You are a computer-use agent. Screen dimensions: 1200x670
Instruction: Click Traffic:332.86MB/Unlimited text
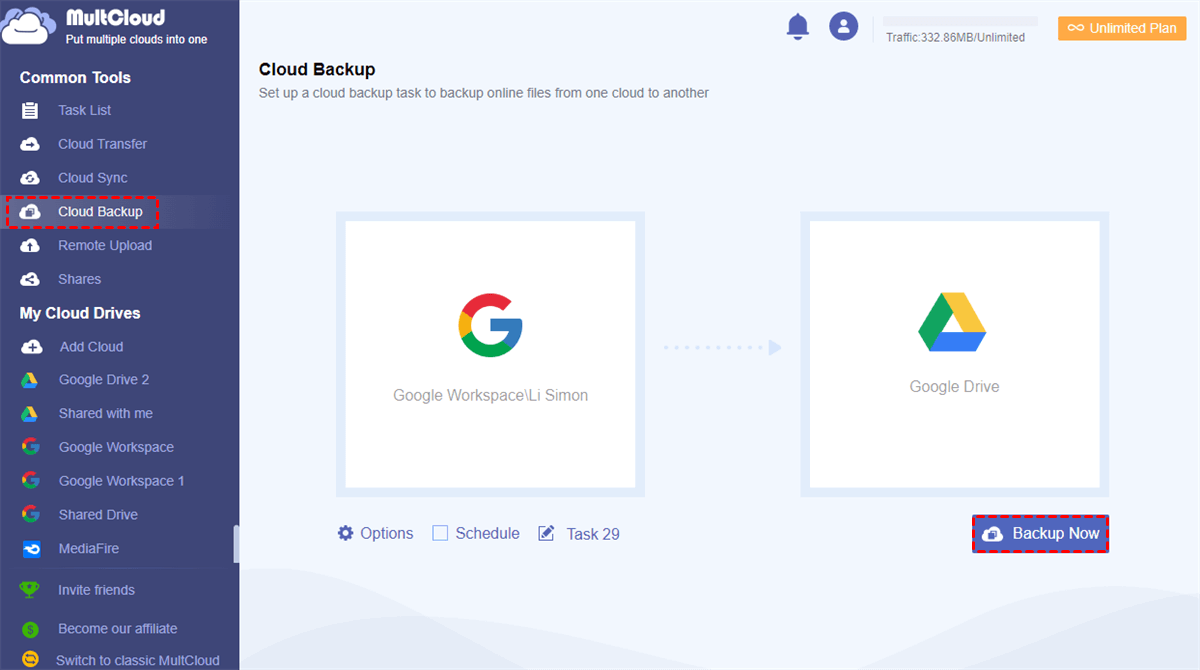coord(955,37)
